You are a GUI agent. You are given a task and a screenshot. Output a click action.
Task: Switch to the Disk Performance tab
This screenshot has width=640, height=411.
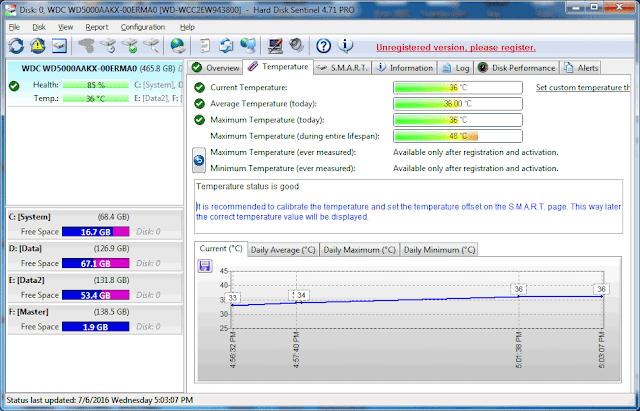click(x=517, y=68)
